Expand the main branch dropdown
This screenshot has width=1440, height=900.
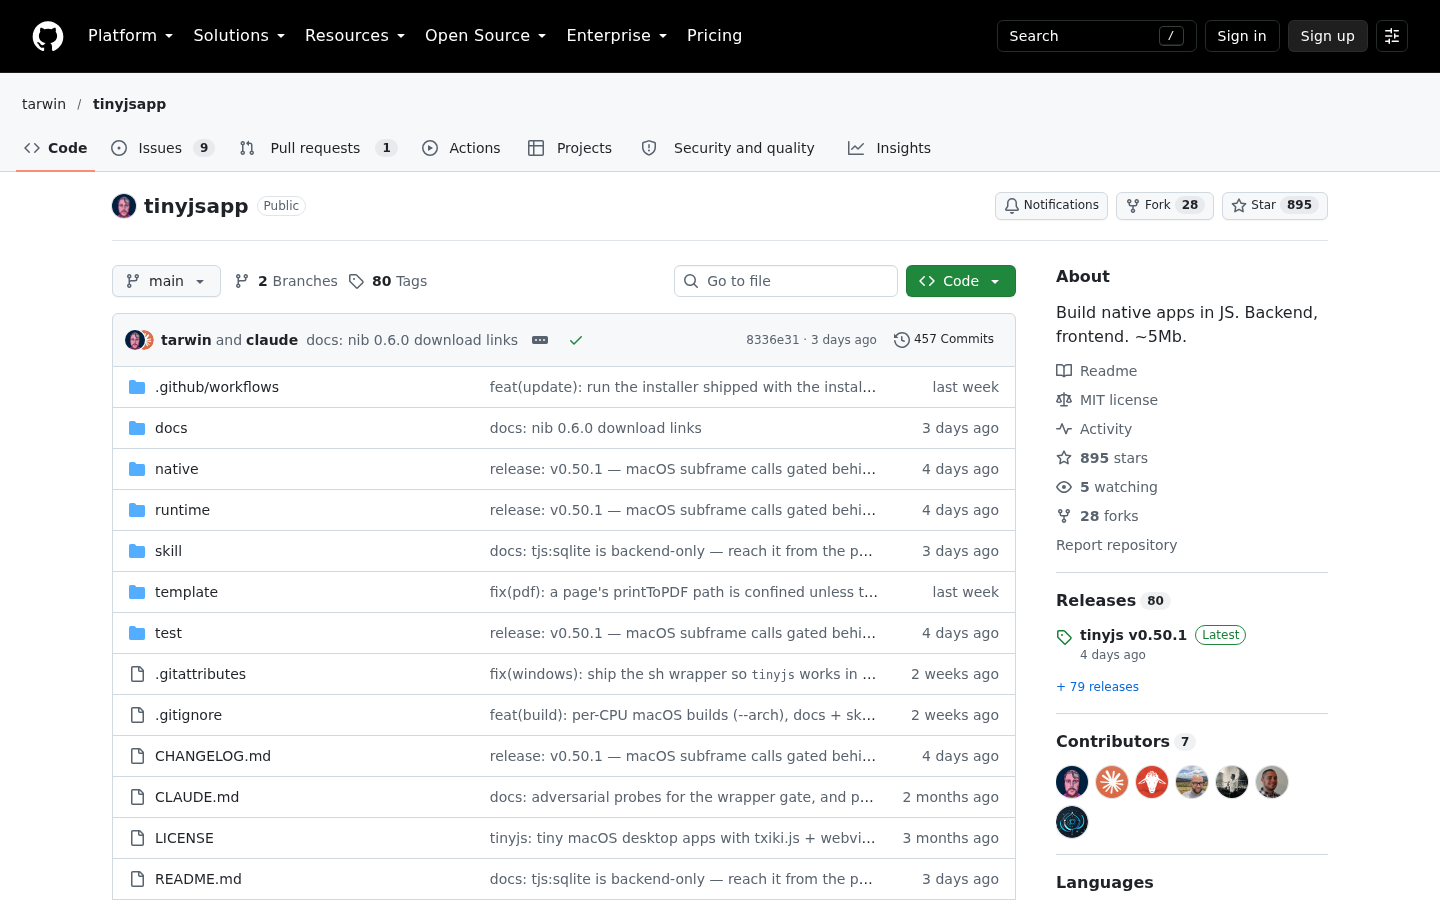[x=166, y=281]
